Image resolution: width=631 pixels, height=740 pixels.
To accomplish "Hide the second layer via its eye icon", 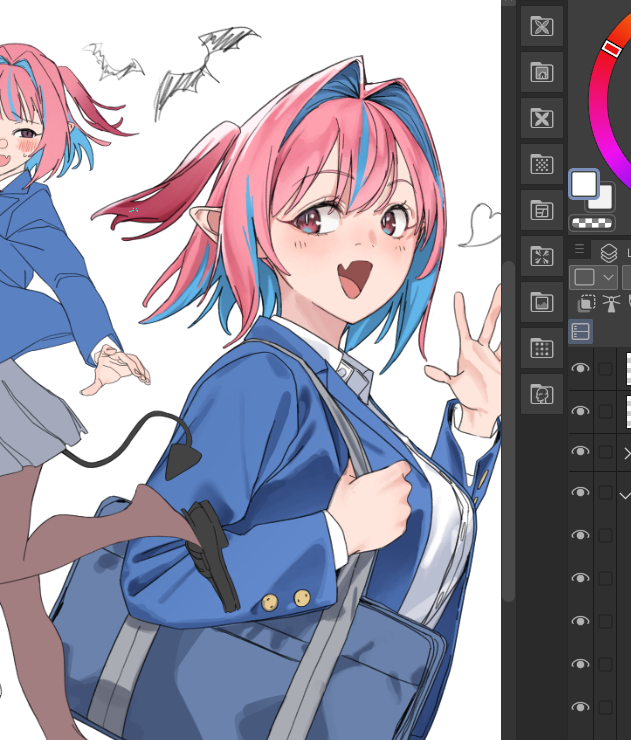I will click(x=581, y=411).
